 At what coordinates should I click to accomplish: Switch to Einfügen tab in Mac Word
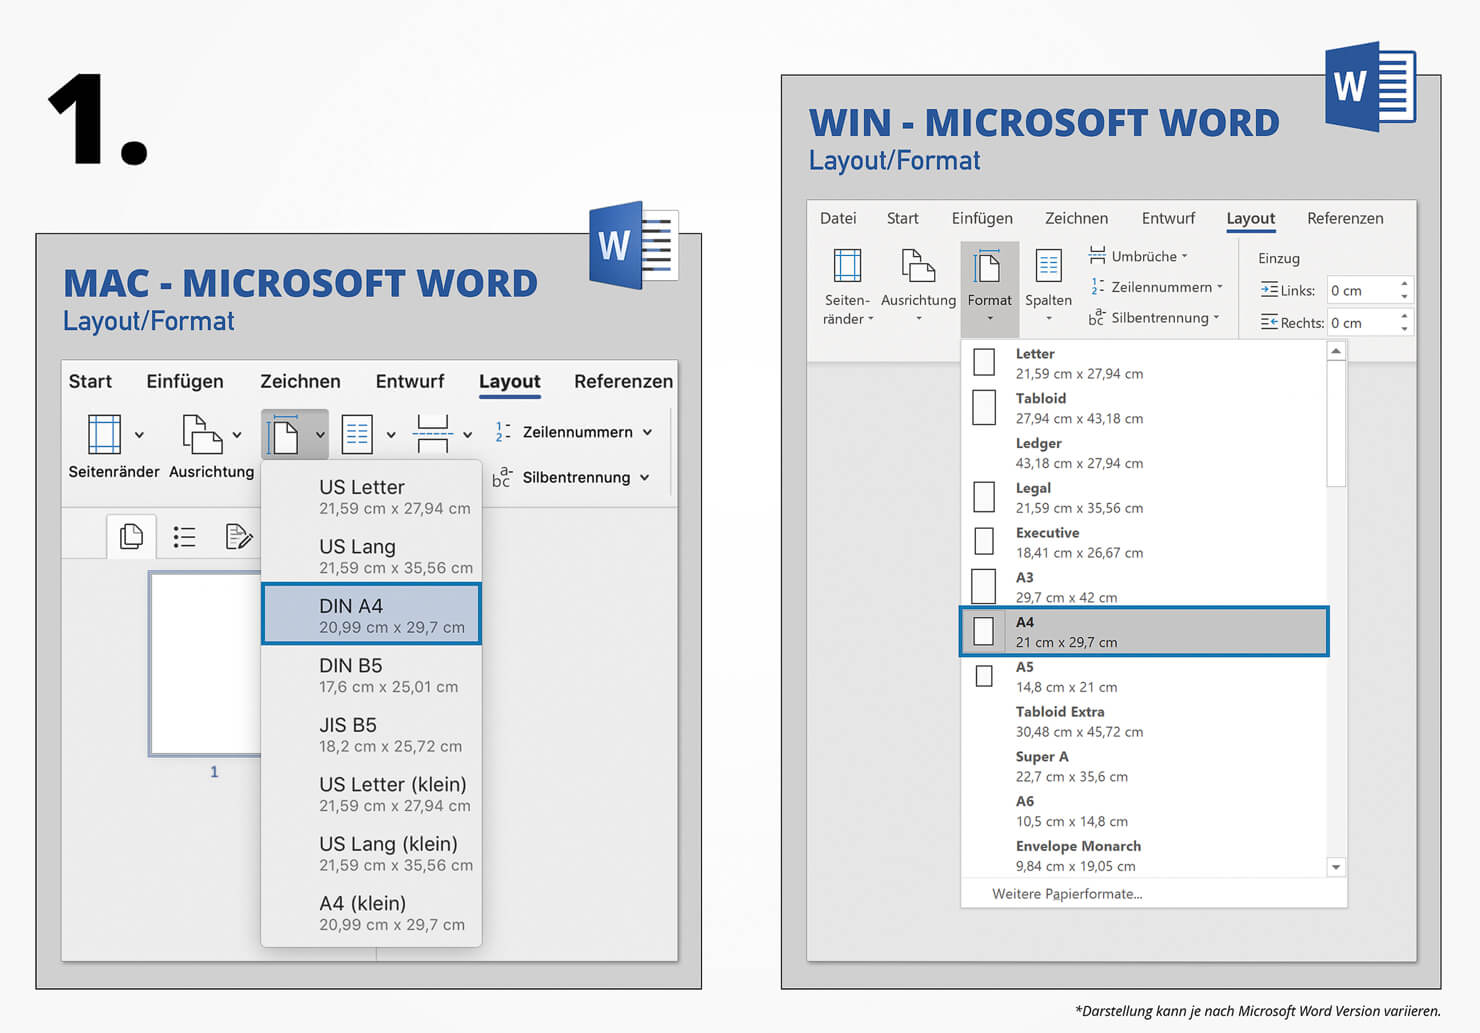pyautogui.click(x=185, y=381)
